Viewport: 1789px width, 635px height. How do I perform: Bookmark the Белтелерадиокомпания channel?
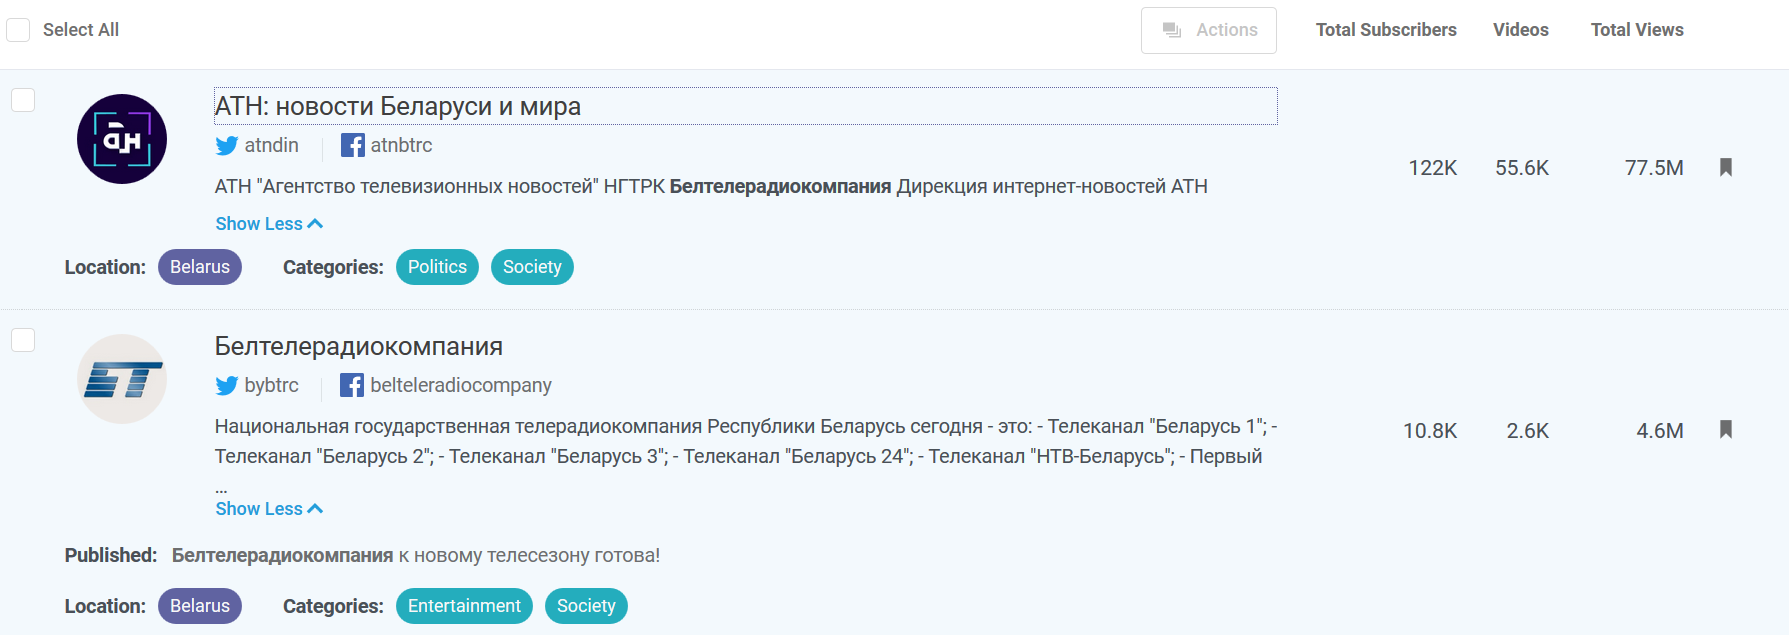pyautogui.click(x=1725, y=430)
